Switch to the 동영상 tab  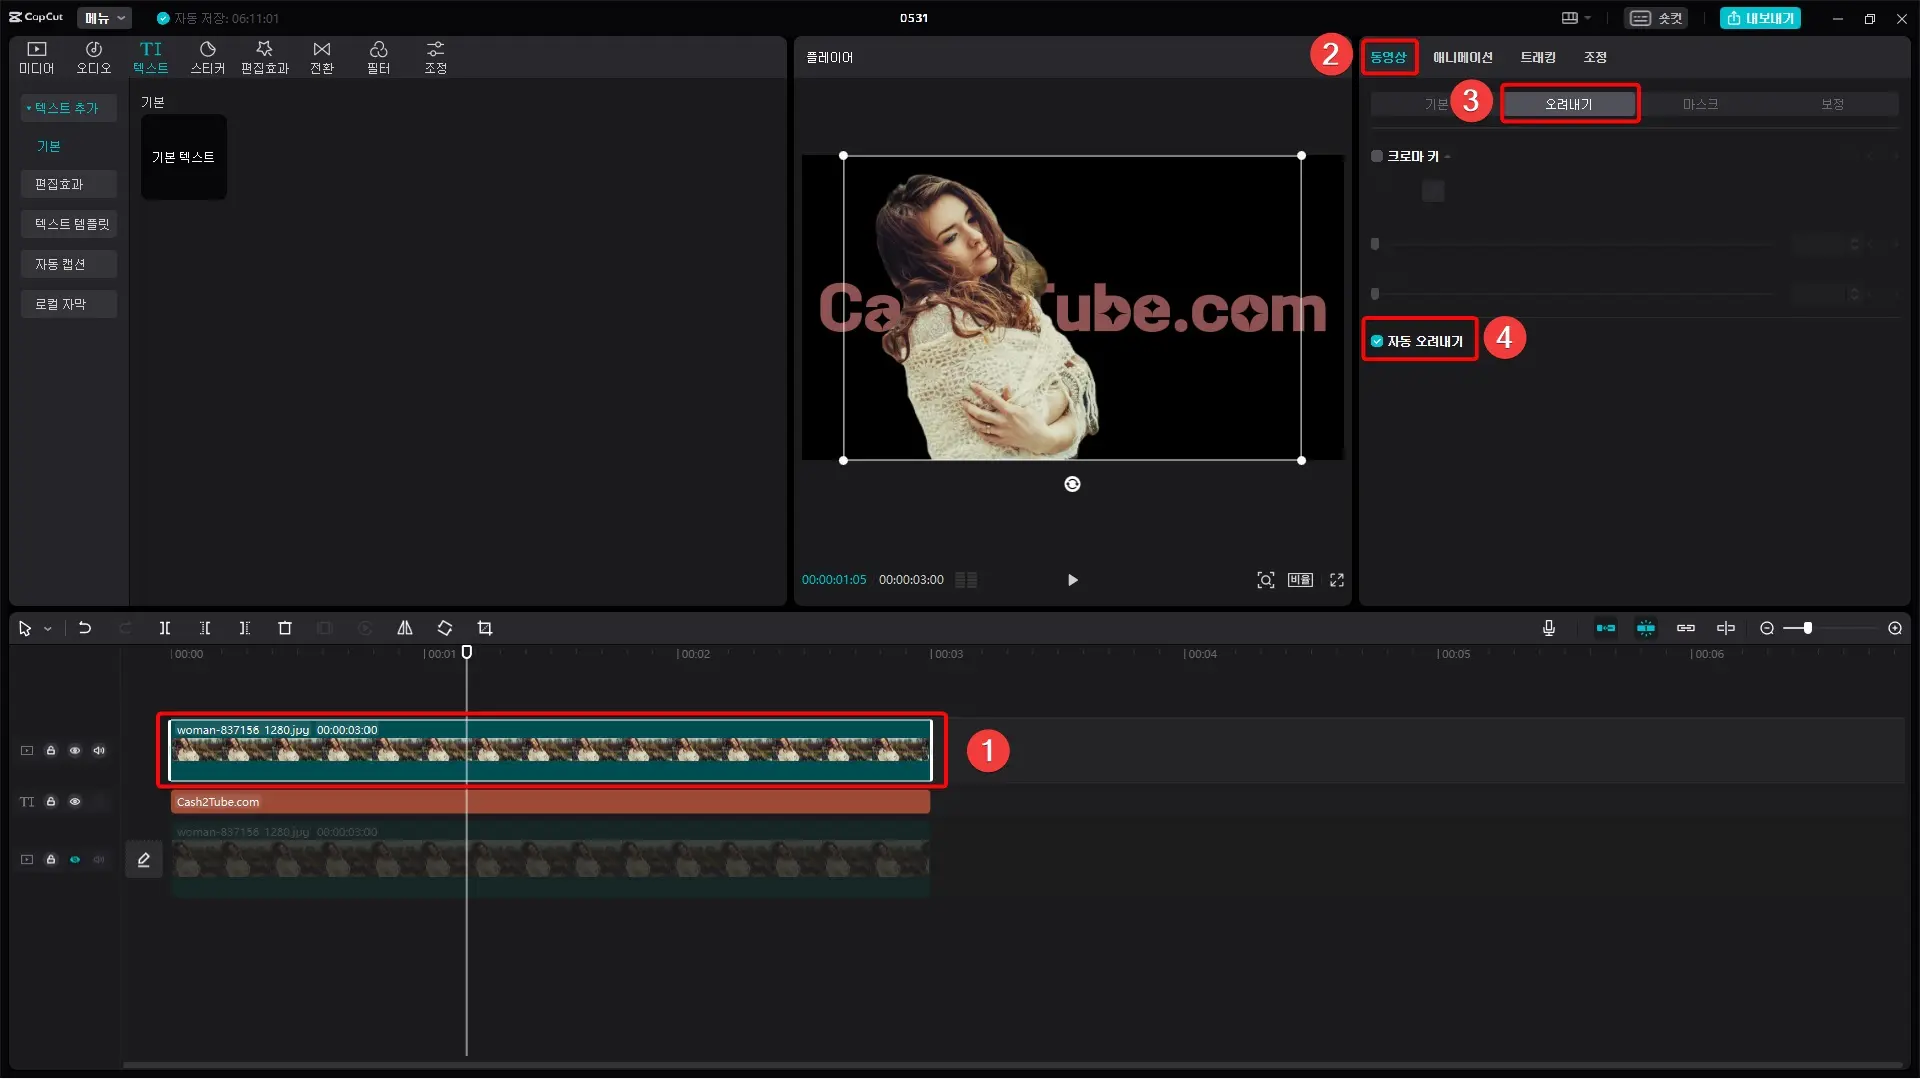1388,57
